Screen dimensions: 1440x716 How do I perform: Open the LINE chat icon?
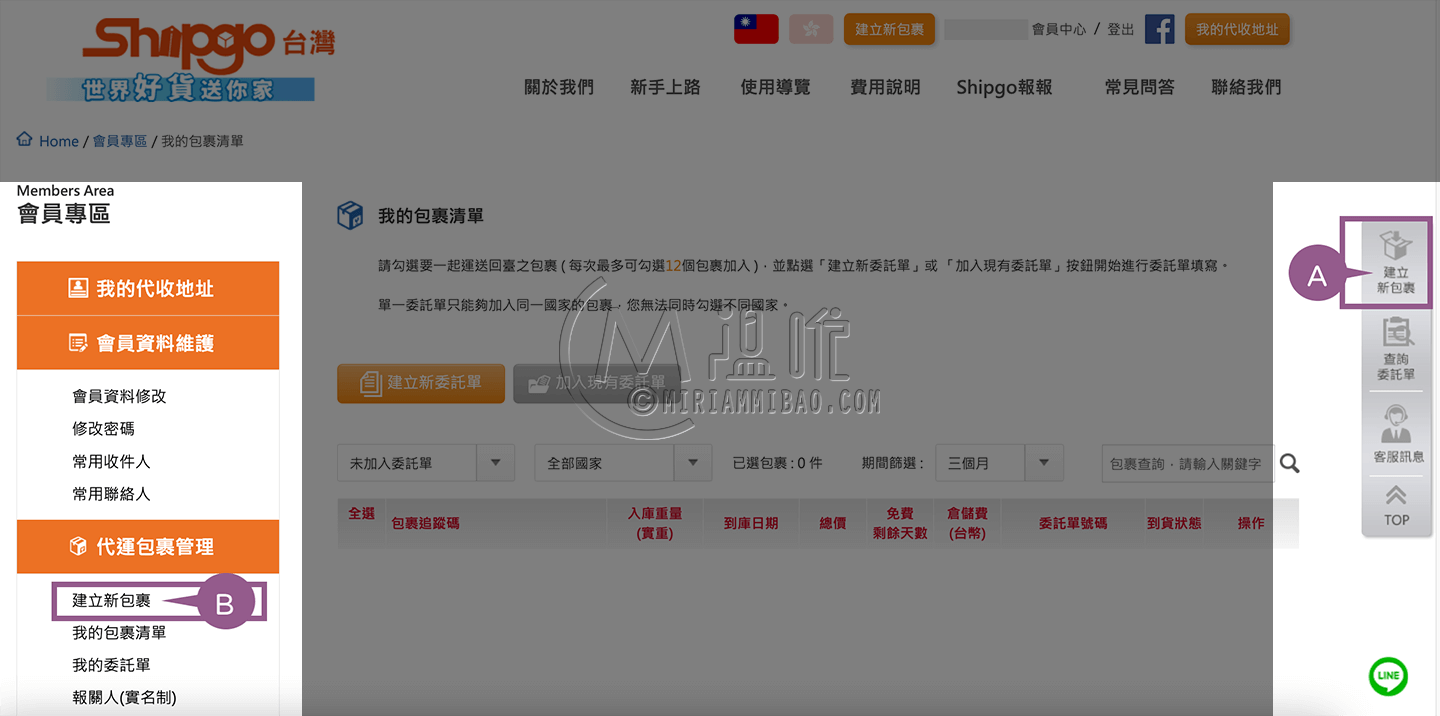(x=1388, y=676)
